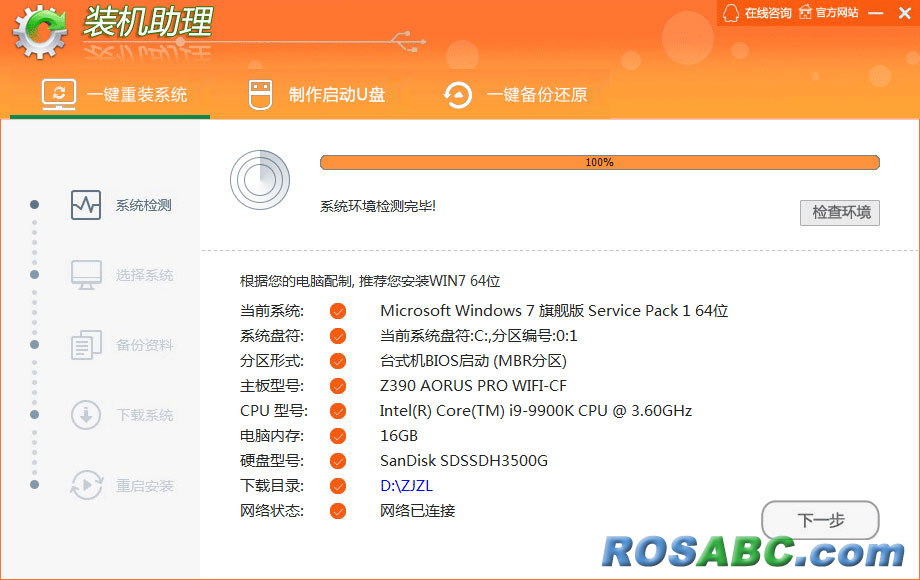Click the circular radar scan icon
The width and height of the screenshot is (920, 580).
point(260,180)
